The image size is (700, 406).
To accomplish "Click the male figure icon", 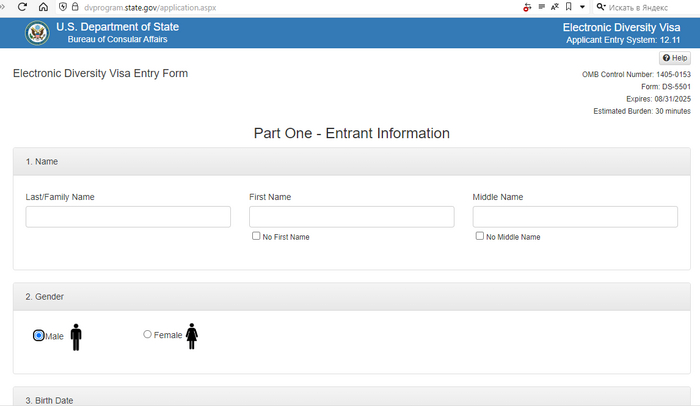I will (76, 337).
